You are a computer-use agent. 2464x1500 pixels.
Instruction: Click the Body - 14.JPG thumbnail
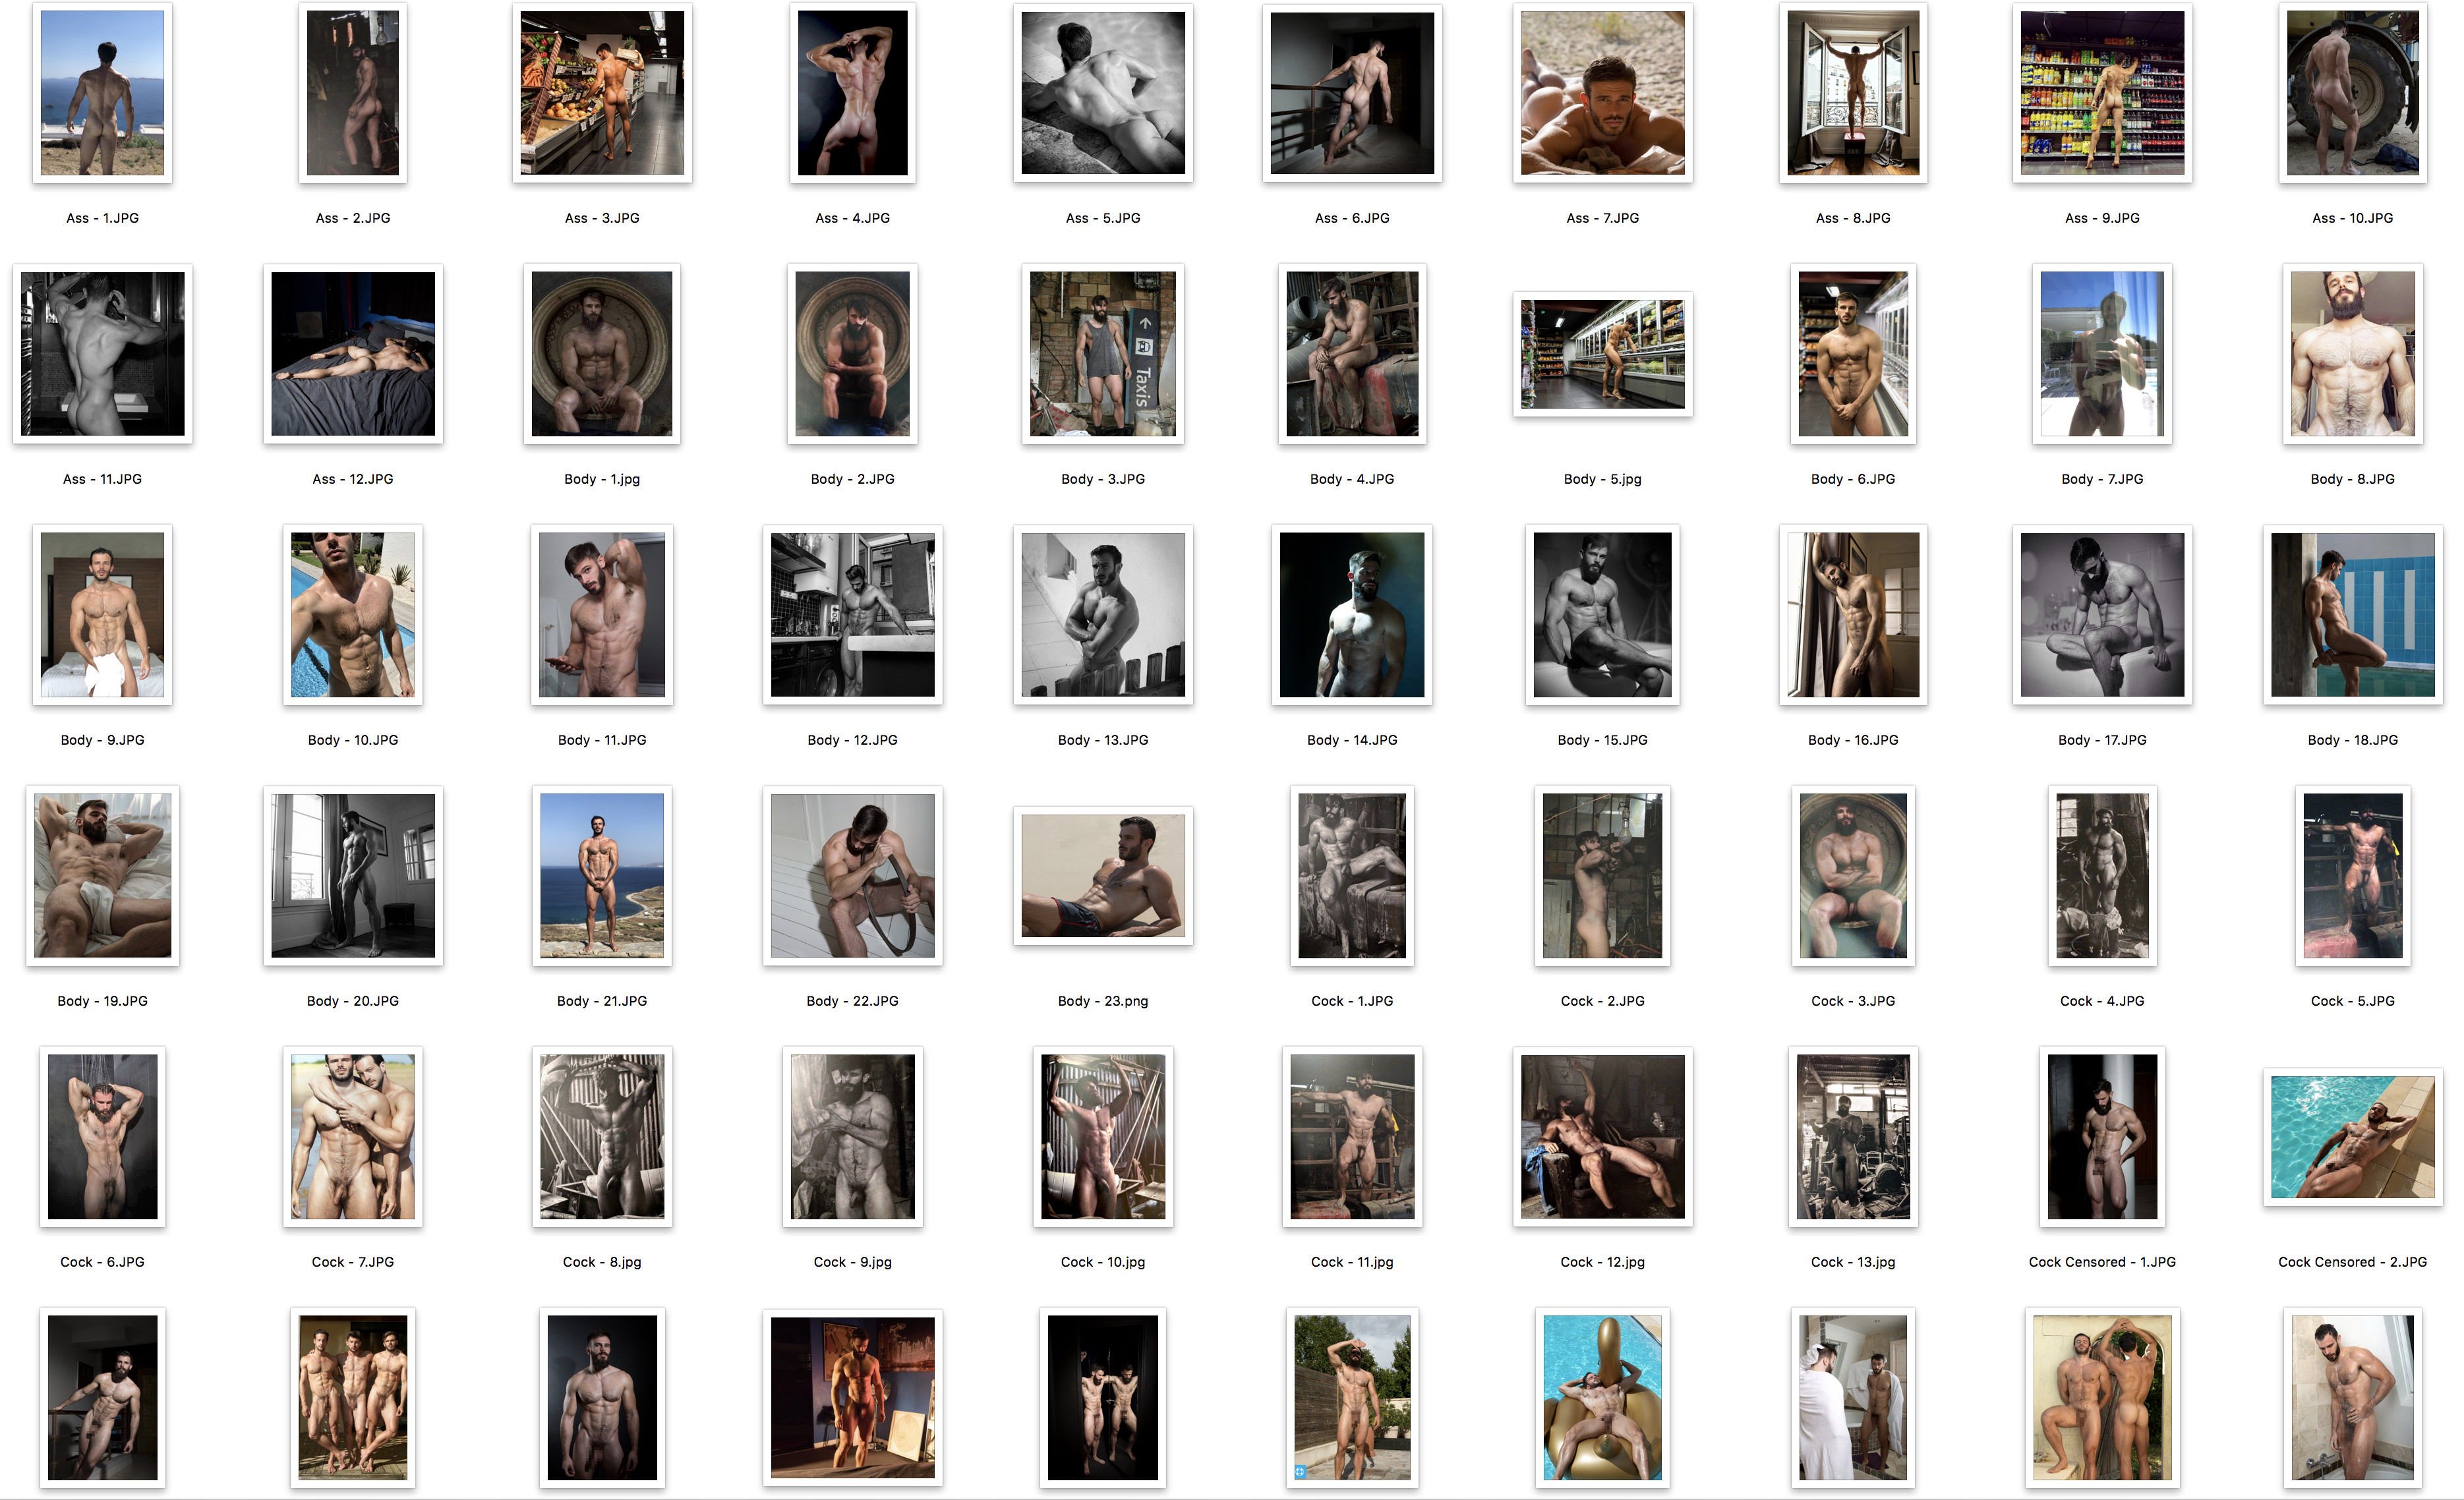[1352, 614]
